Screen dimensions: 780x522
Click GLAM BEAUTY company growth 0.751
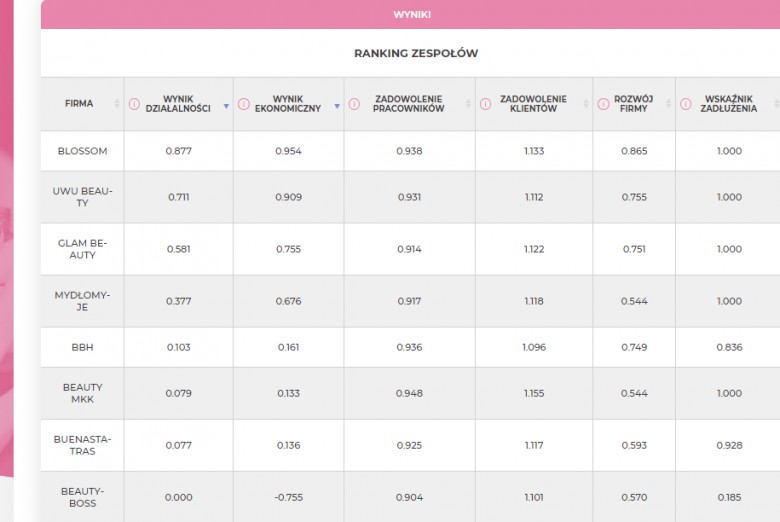tap(634, 249)
